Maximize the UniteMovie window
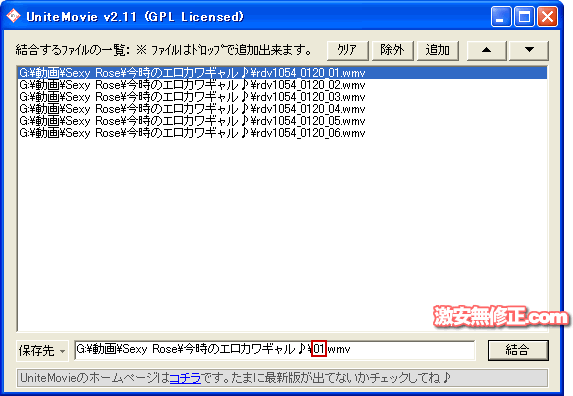 tap(524, 16)
